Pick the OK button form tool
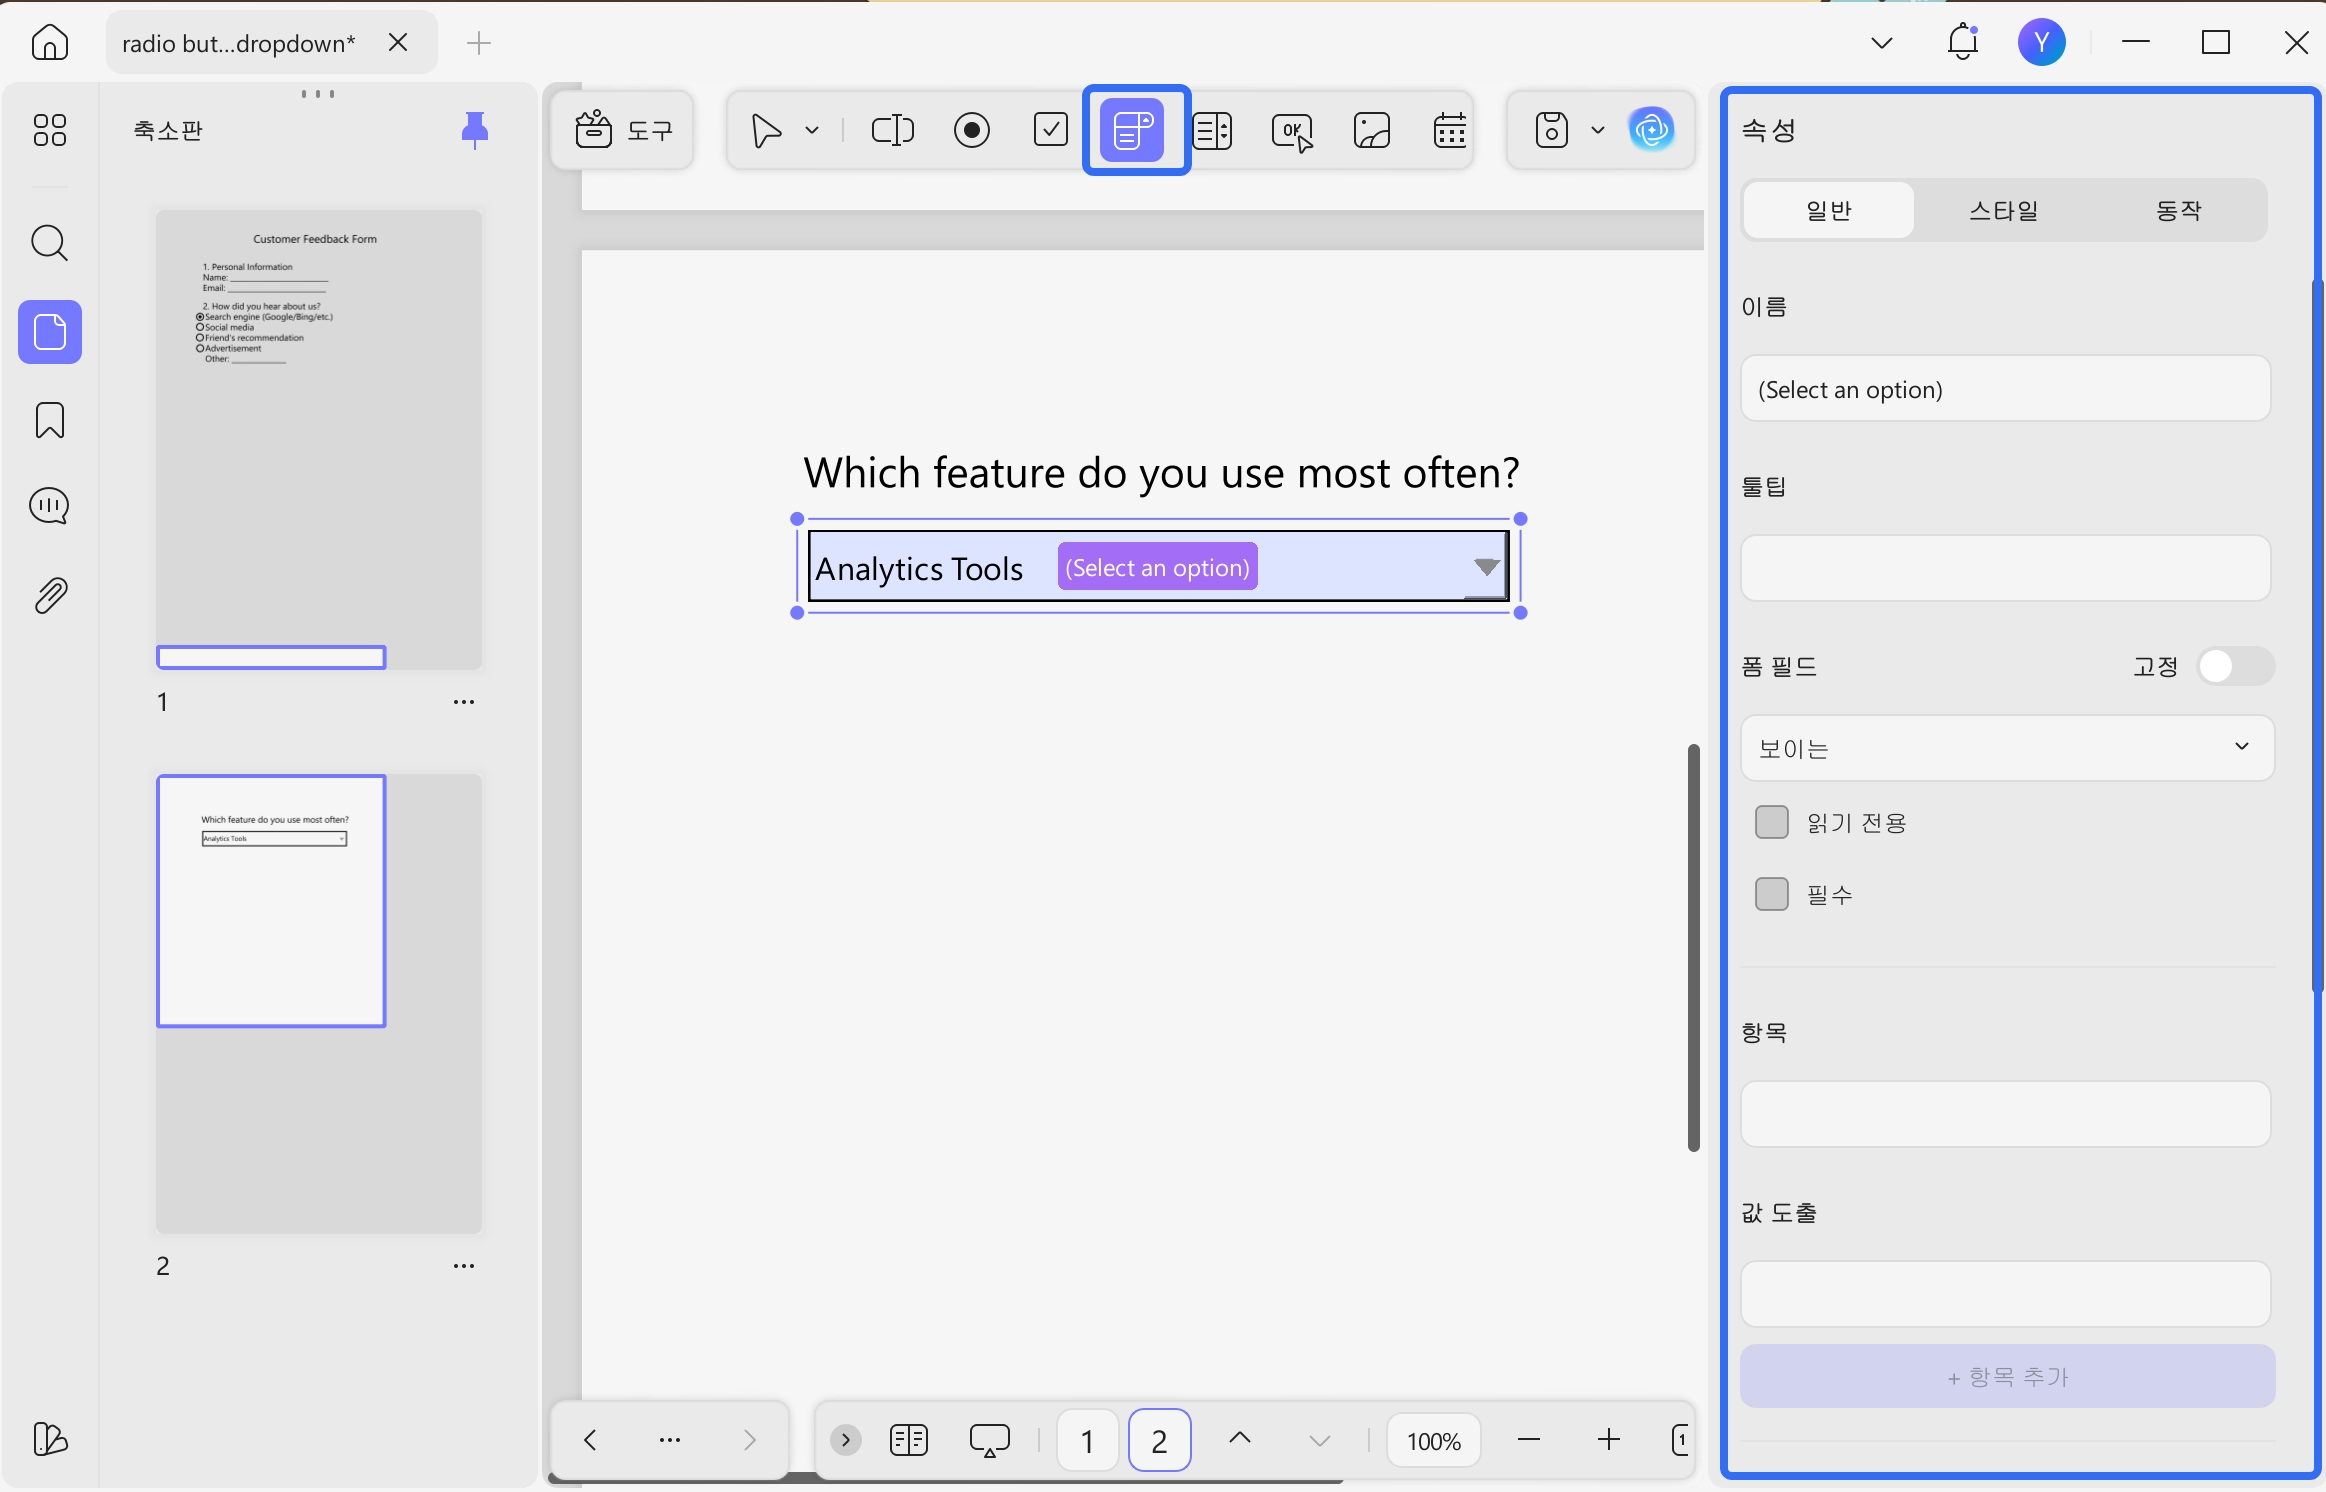Viewport: 2326px width, 1492px height. pos(1292,131)
